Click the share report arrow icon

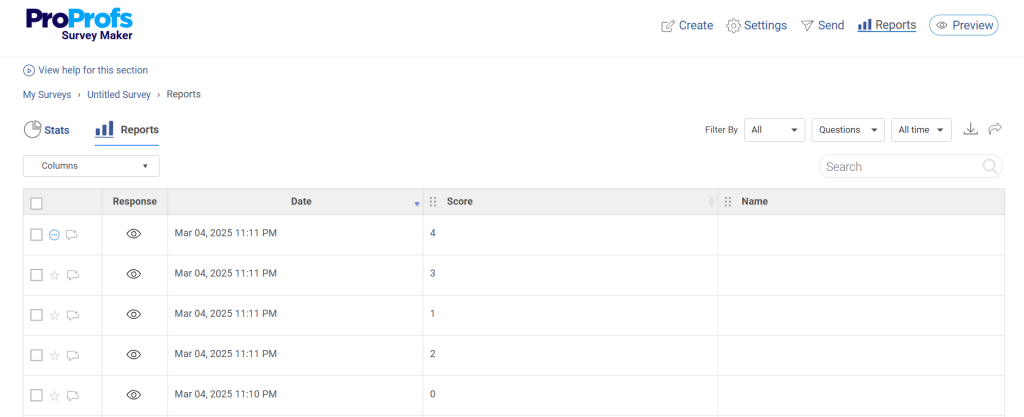coord(995,129)
